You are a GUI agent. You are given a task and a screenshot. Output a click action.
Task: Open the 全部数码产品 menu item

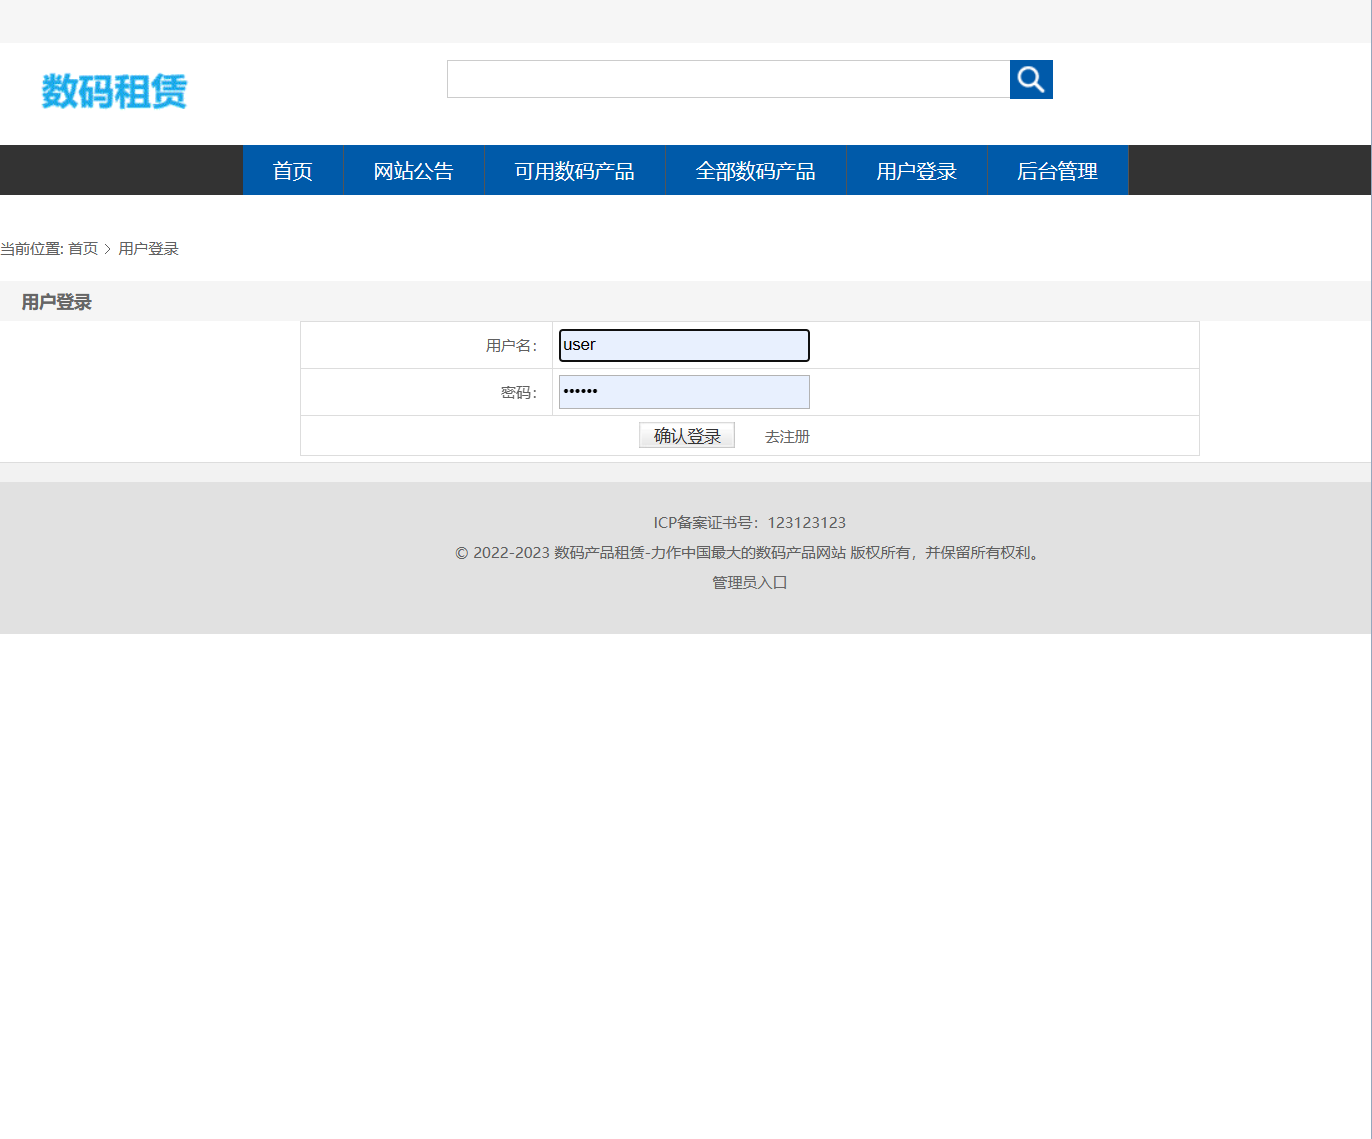(x=756, y=170)
